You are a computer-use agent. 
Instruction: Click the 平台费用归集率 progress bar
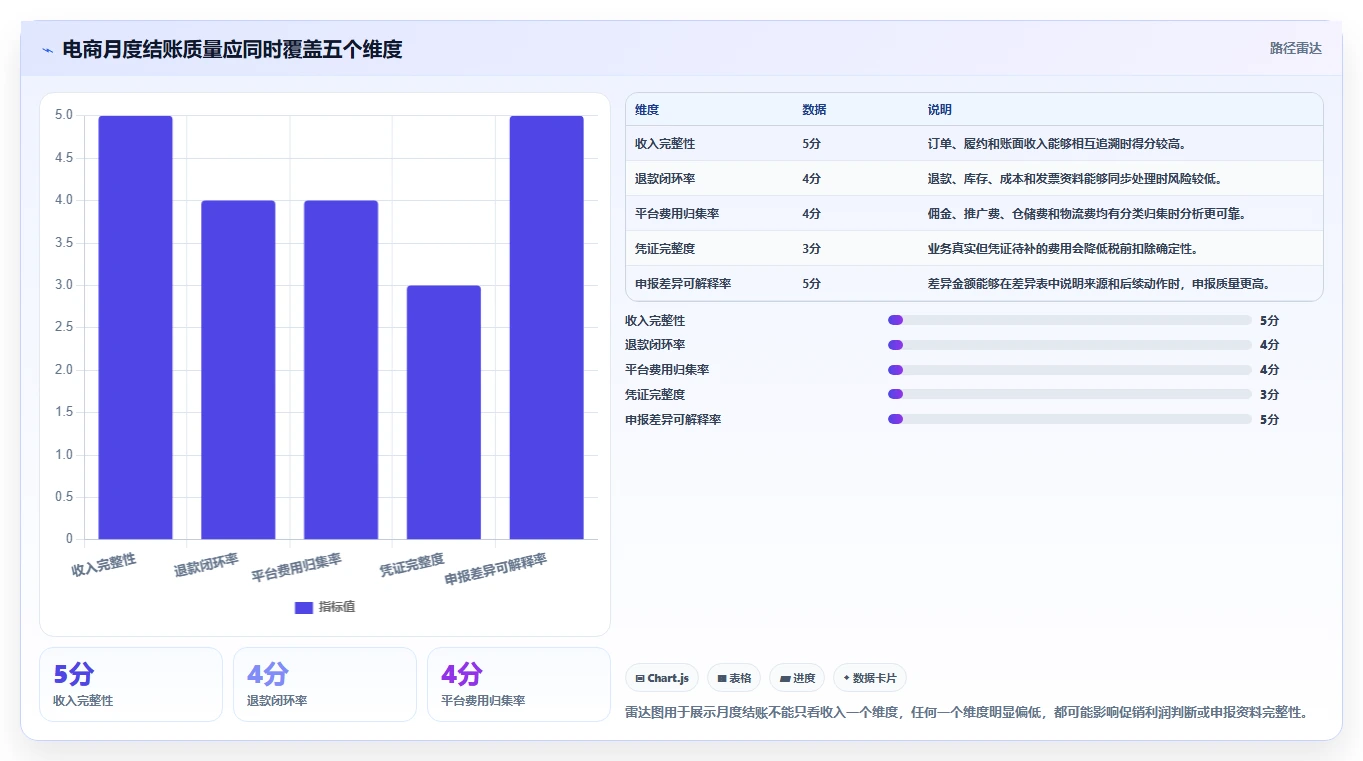(1070, 370)
